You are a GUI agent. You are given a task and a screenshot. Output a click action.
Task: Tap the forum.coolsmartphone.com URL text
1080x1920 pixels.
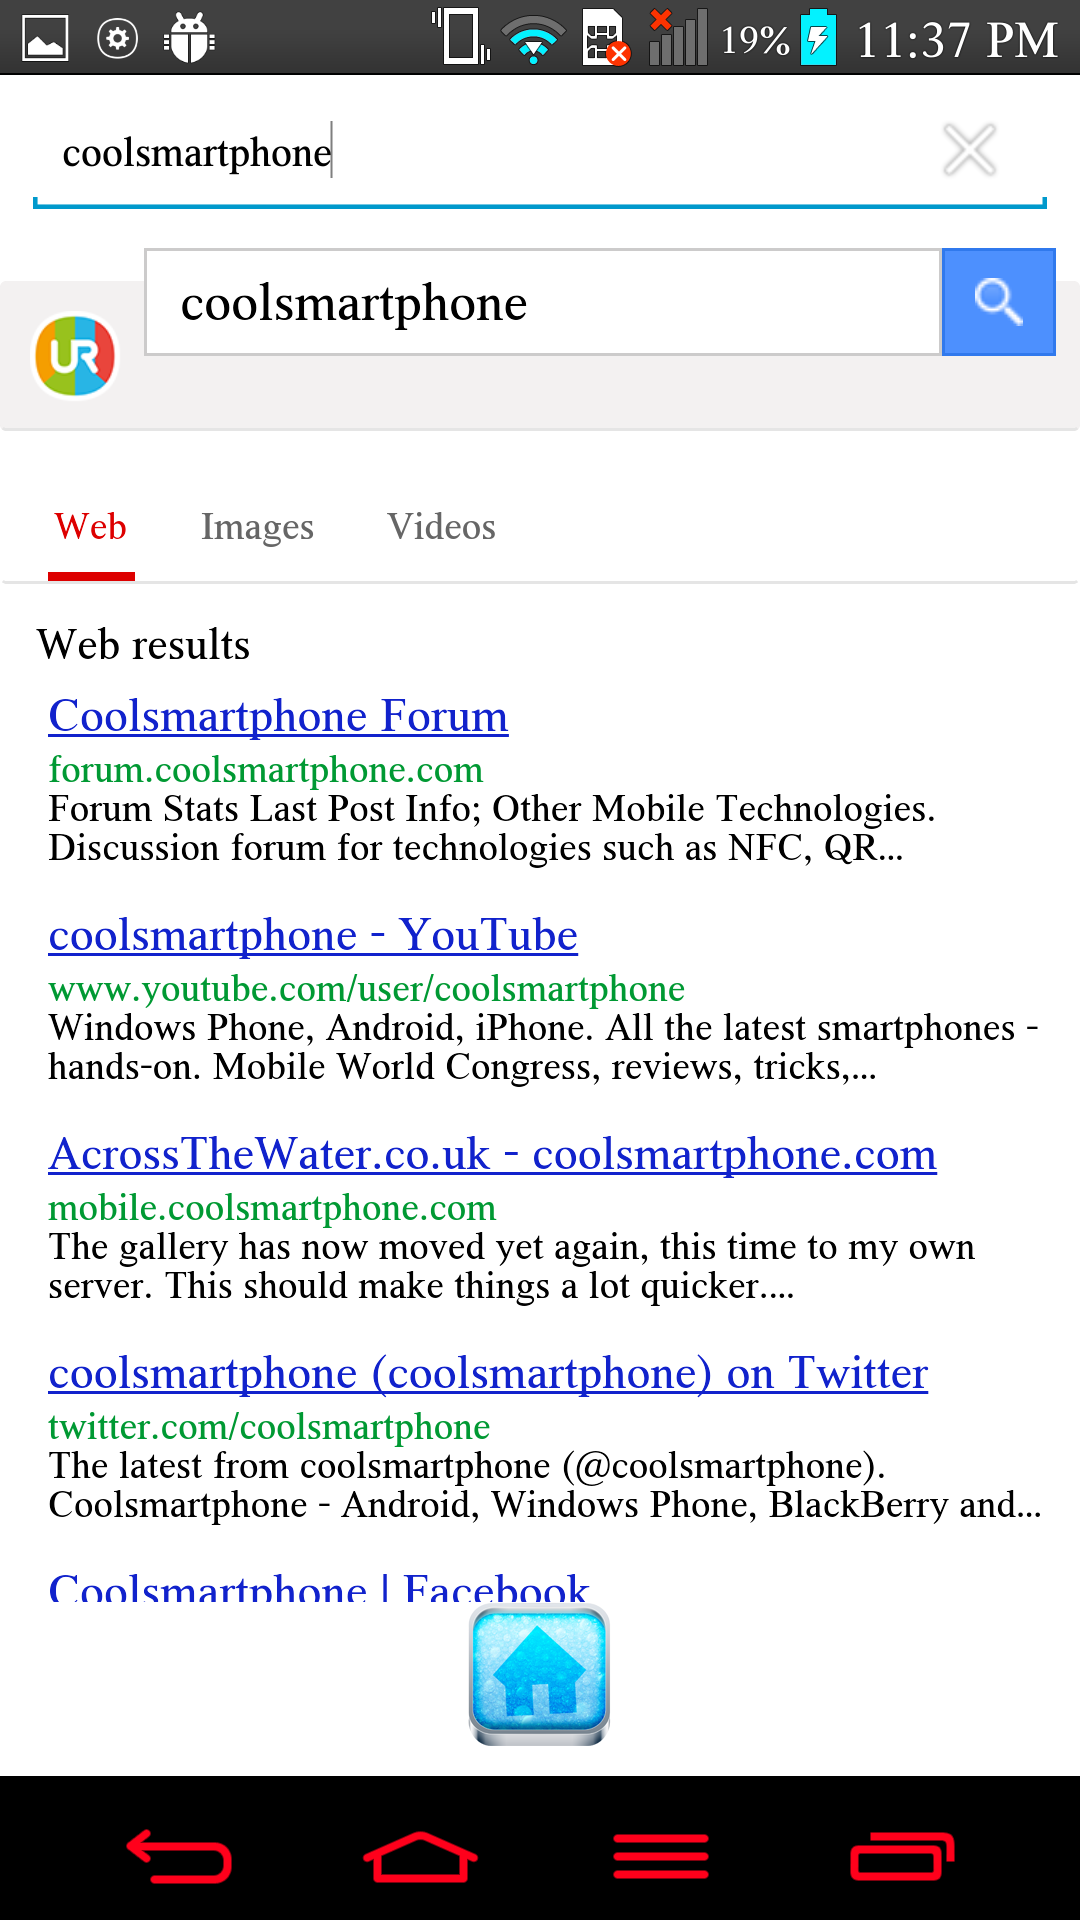click(x=266, y=770)
